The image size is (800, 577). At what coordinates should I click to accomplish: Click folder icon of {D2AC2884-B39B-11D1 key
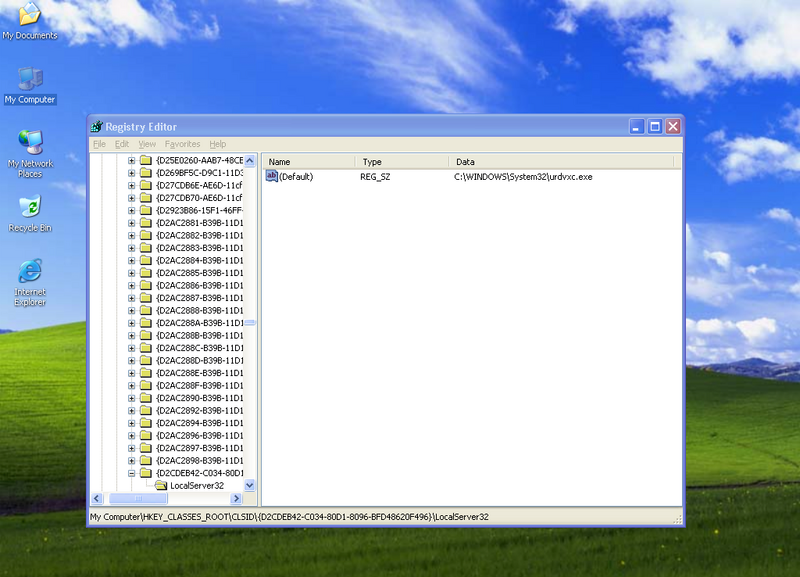tap(146, 260)
